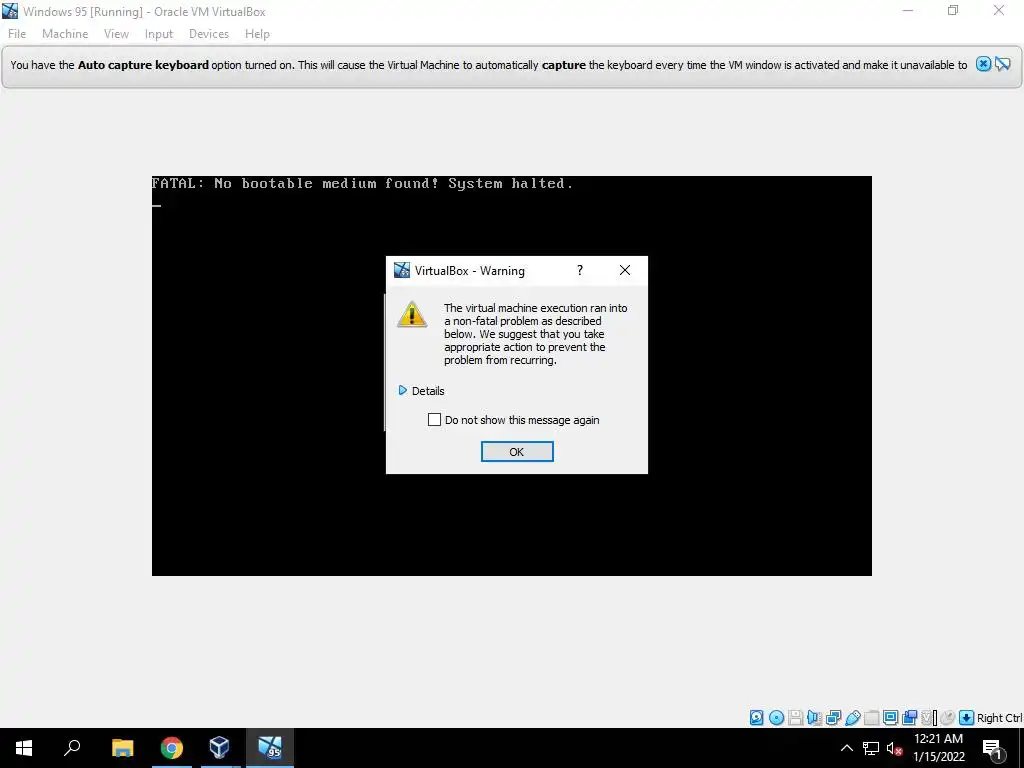Close the VirtualBox Warning dialog

tap(625, 270)
